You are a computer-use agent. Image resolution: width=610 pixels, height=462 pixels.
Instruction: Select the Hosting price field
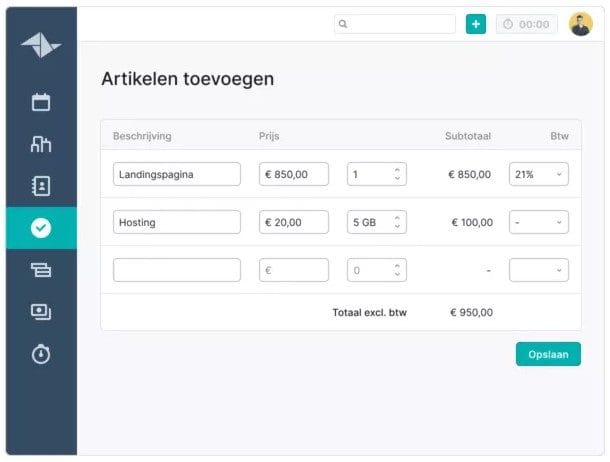tap(294, 222)
